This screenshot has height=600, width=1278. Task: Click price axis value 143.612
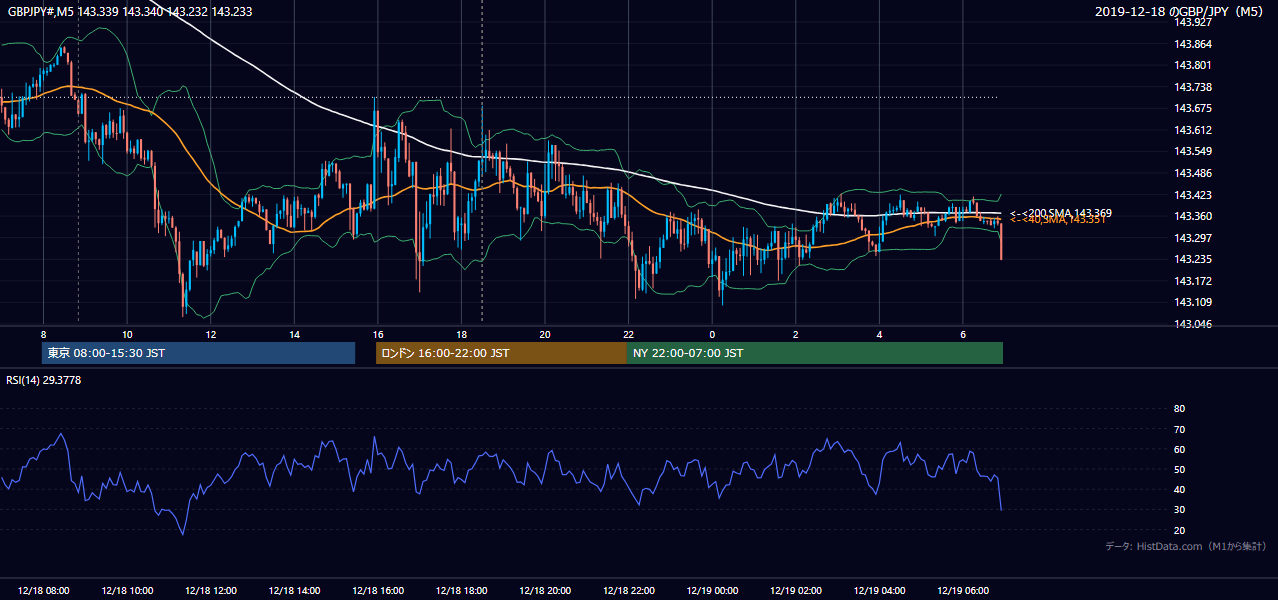pyautogui.click(x=1193, y=130)
